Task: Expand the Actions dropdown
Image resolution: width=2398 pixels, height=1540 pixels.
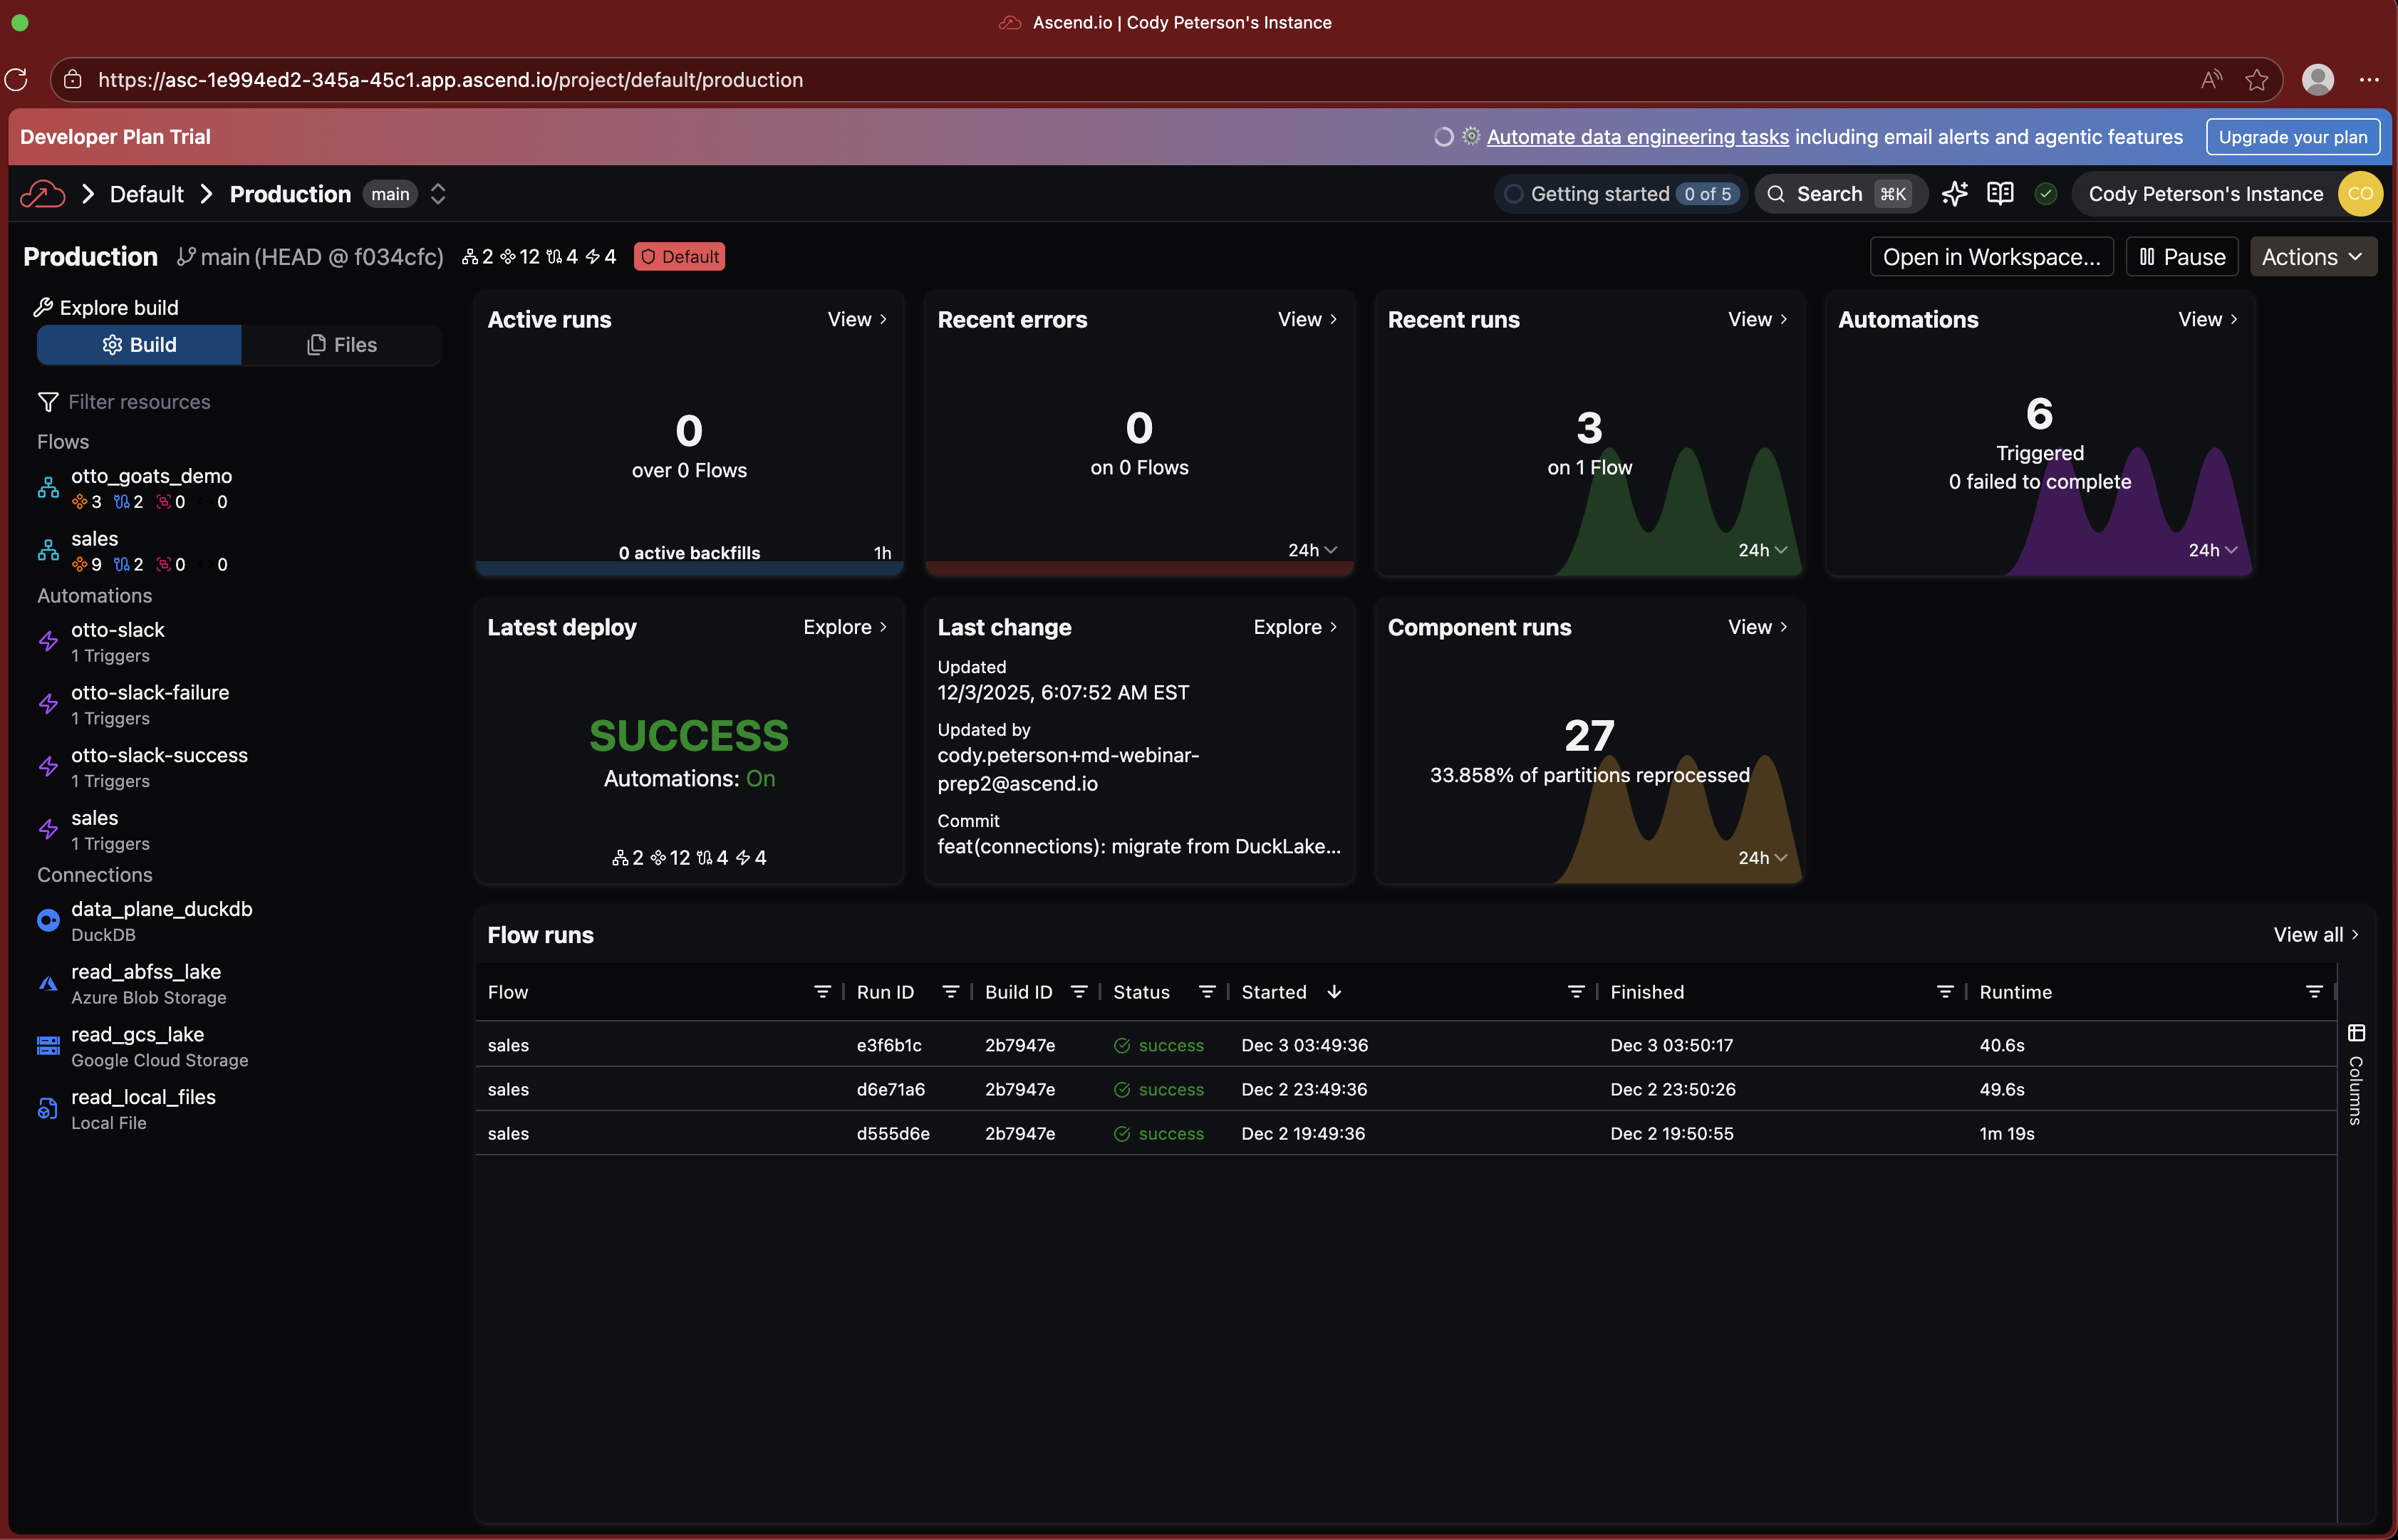Action: [x=2312, y=257]
